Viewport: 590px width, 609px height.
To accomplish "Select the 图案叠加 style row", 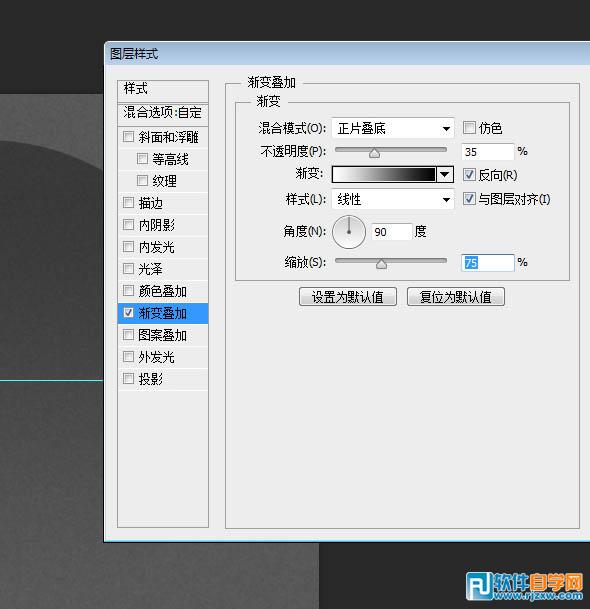I will pos(163,335).
